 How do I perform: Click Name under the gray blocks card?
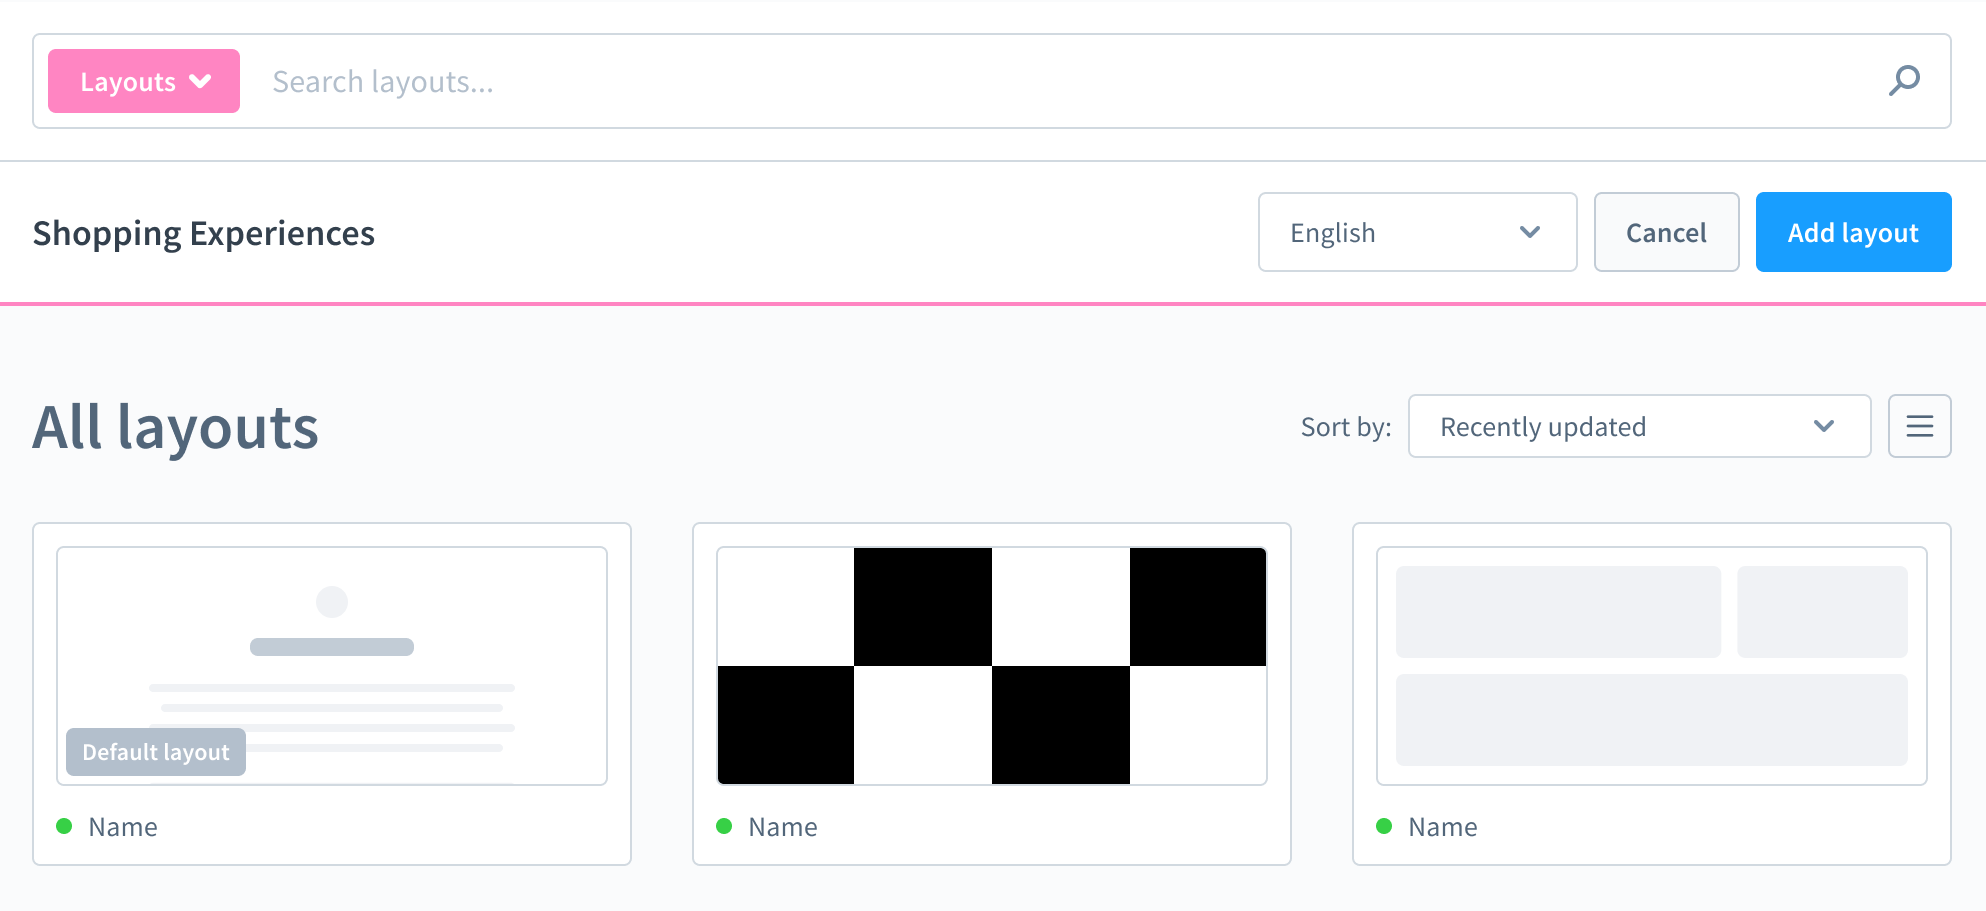1443,827
